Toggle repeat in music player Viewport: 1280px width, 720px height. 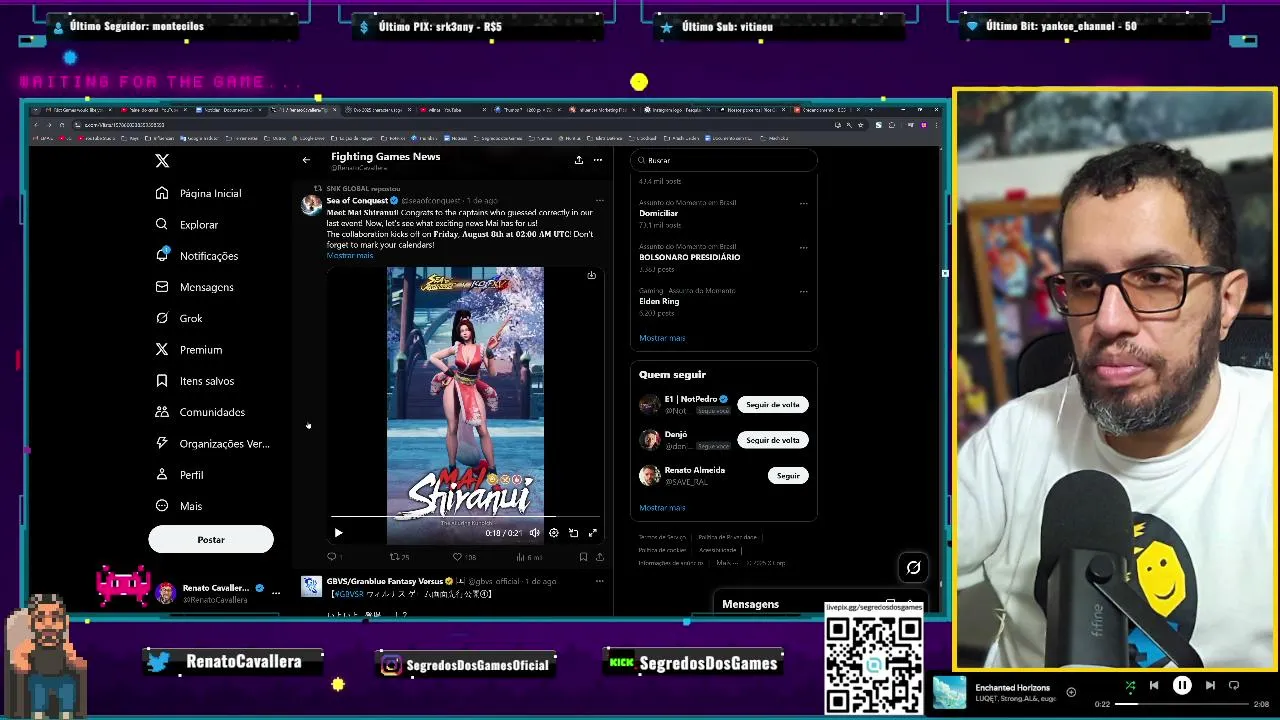(1234, 686)
